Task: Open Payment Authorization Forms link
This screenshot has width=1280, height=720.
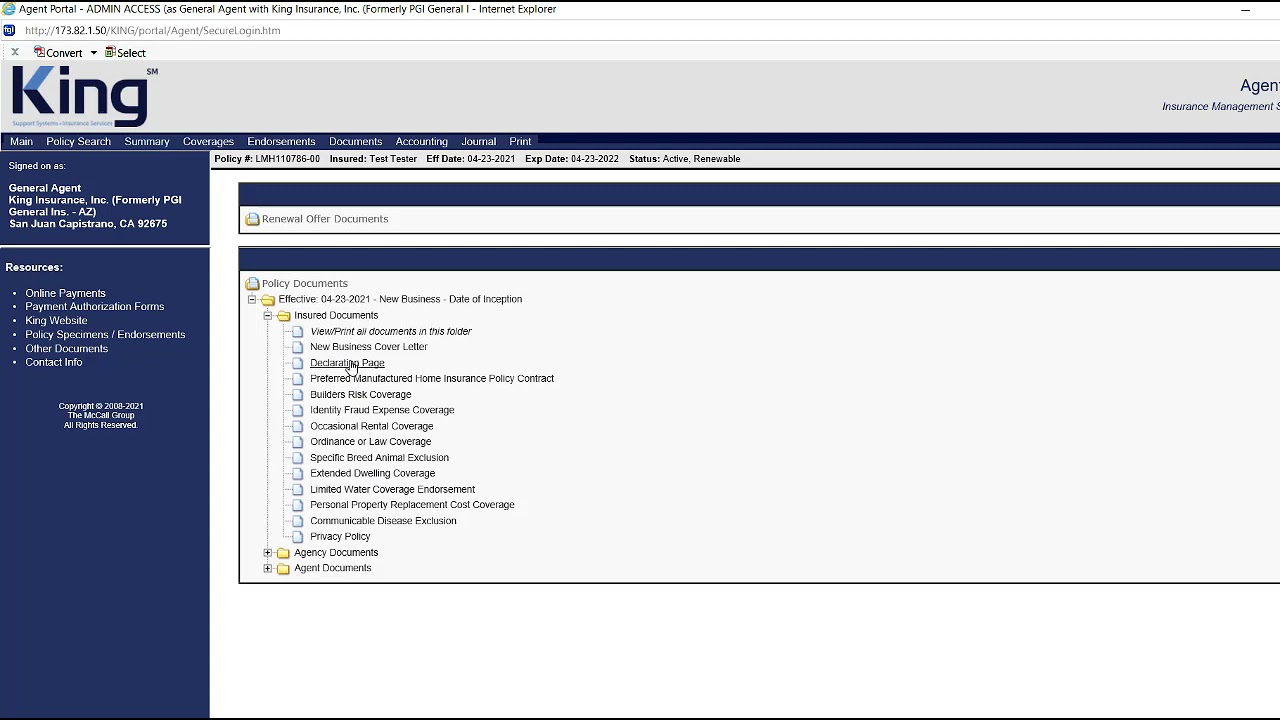Action: [x=95, y=306]
